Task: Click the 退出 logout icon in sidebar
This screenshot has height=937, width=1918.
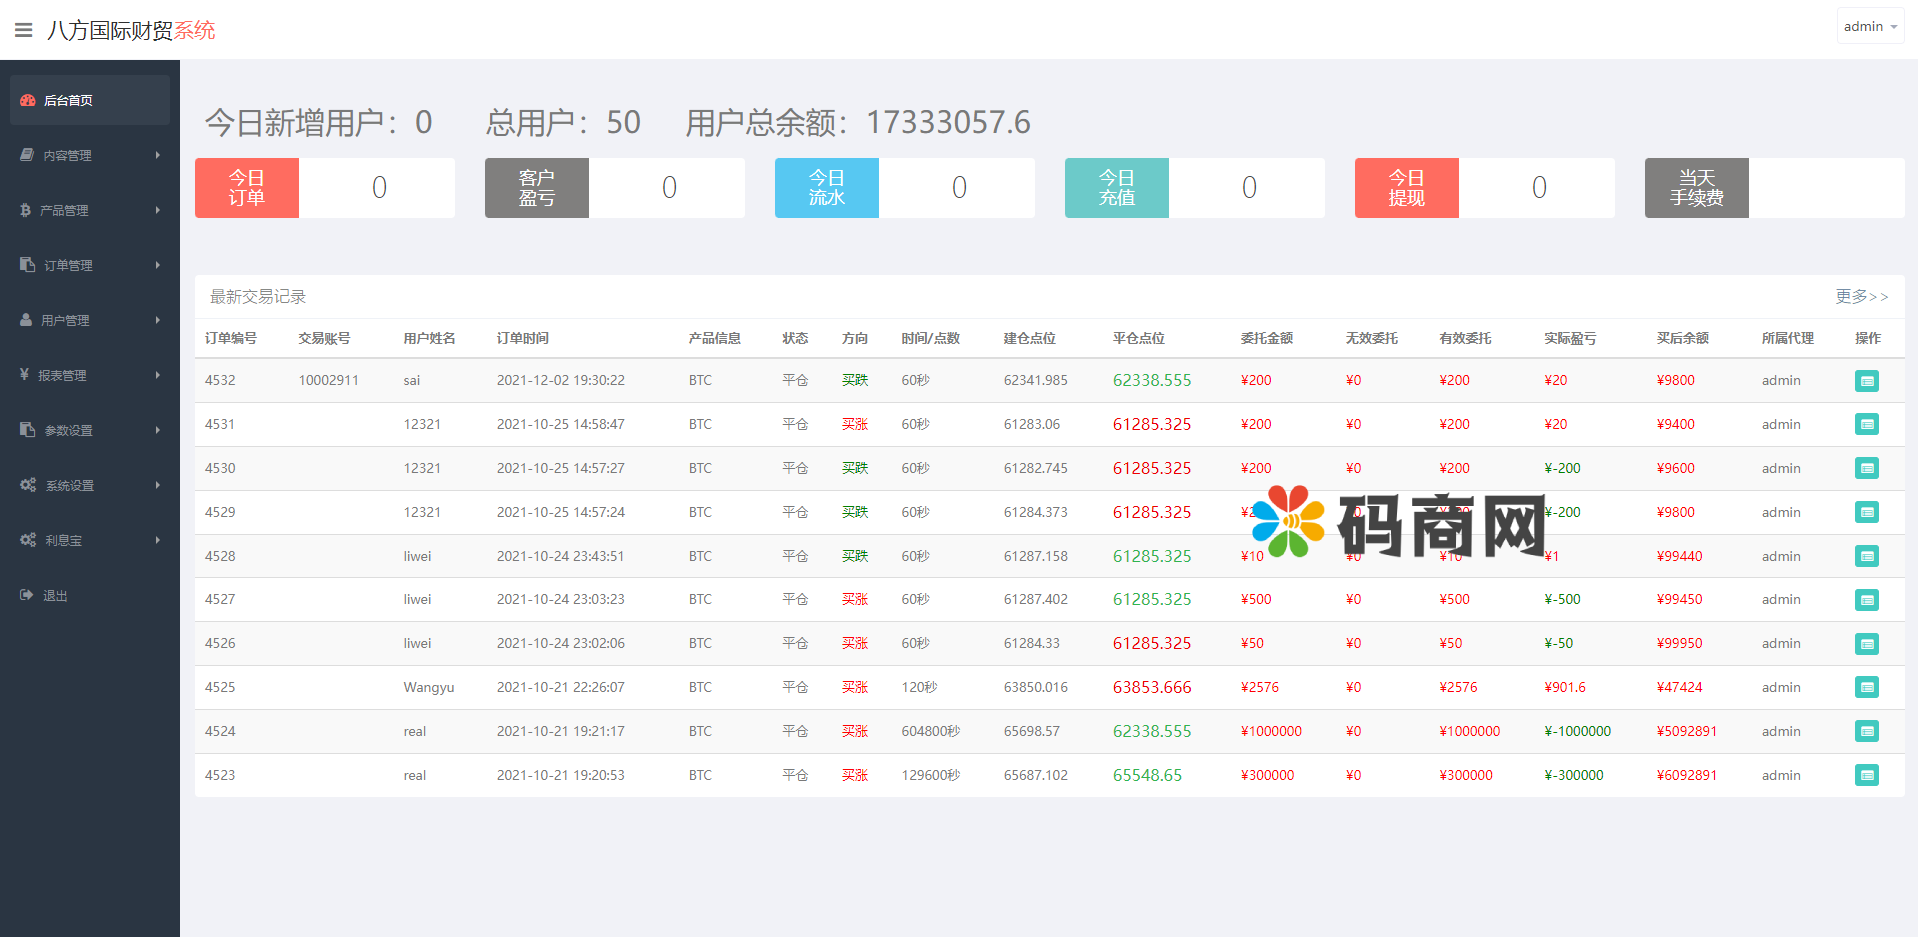Action: click(27, 595)
